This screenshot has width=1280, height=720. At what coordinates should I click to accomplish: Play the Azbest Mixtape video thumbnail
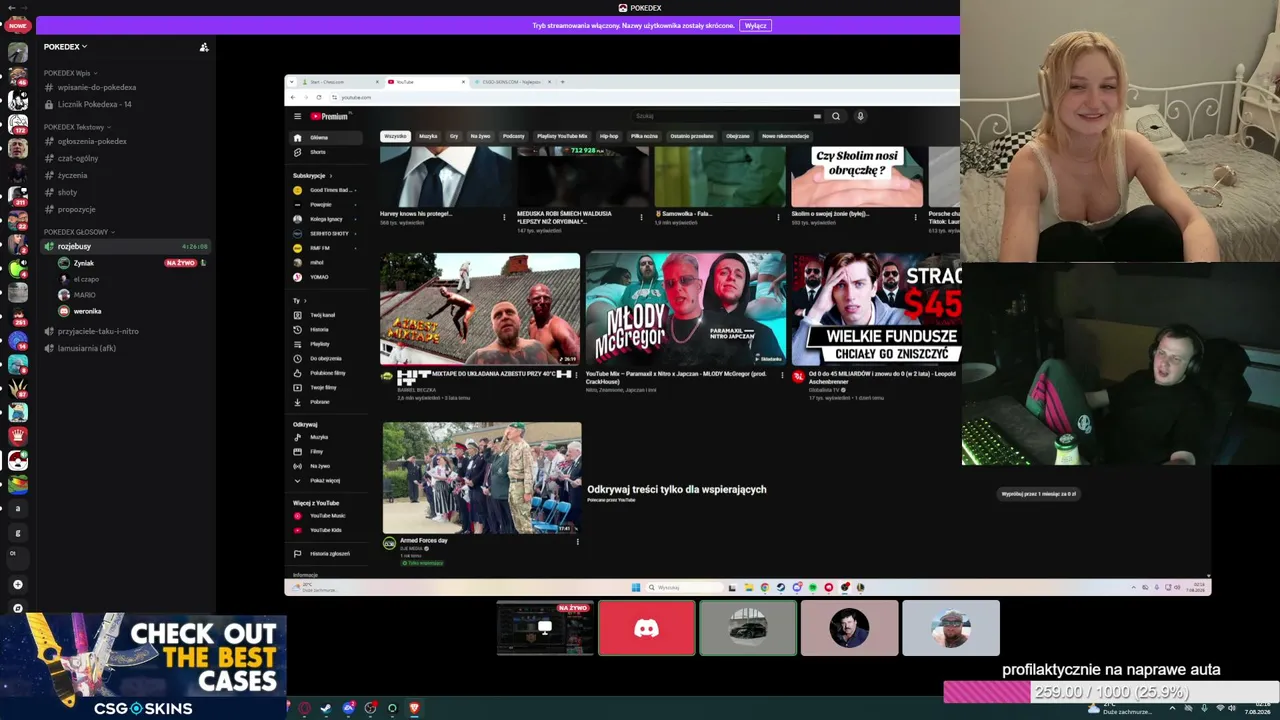click(480, 309)
